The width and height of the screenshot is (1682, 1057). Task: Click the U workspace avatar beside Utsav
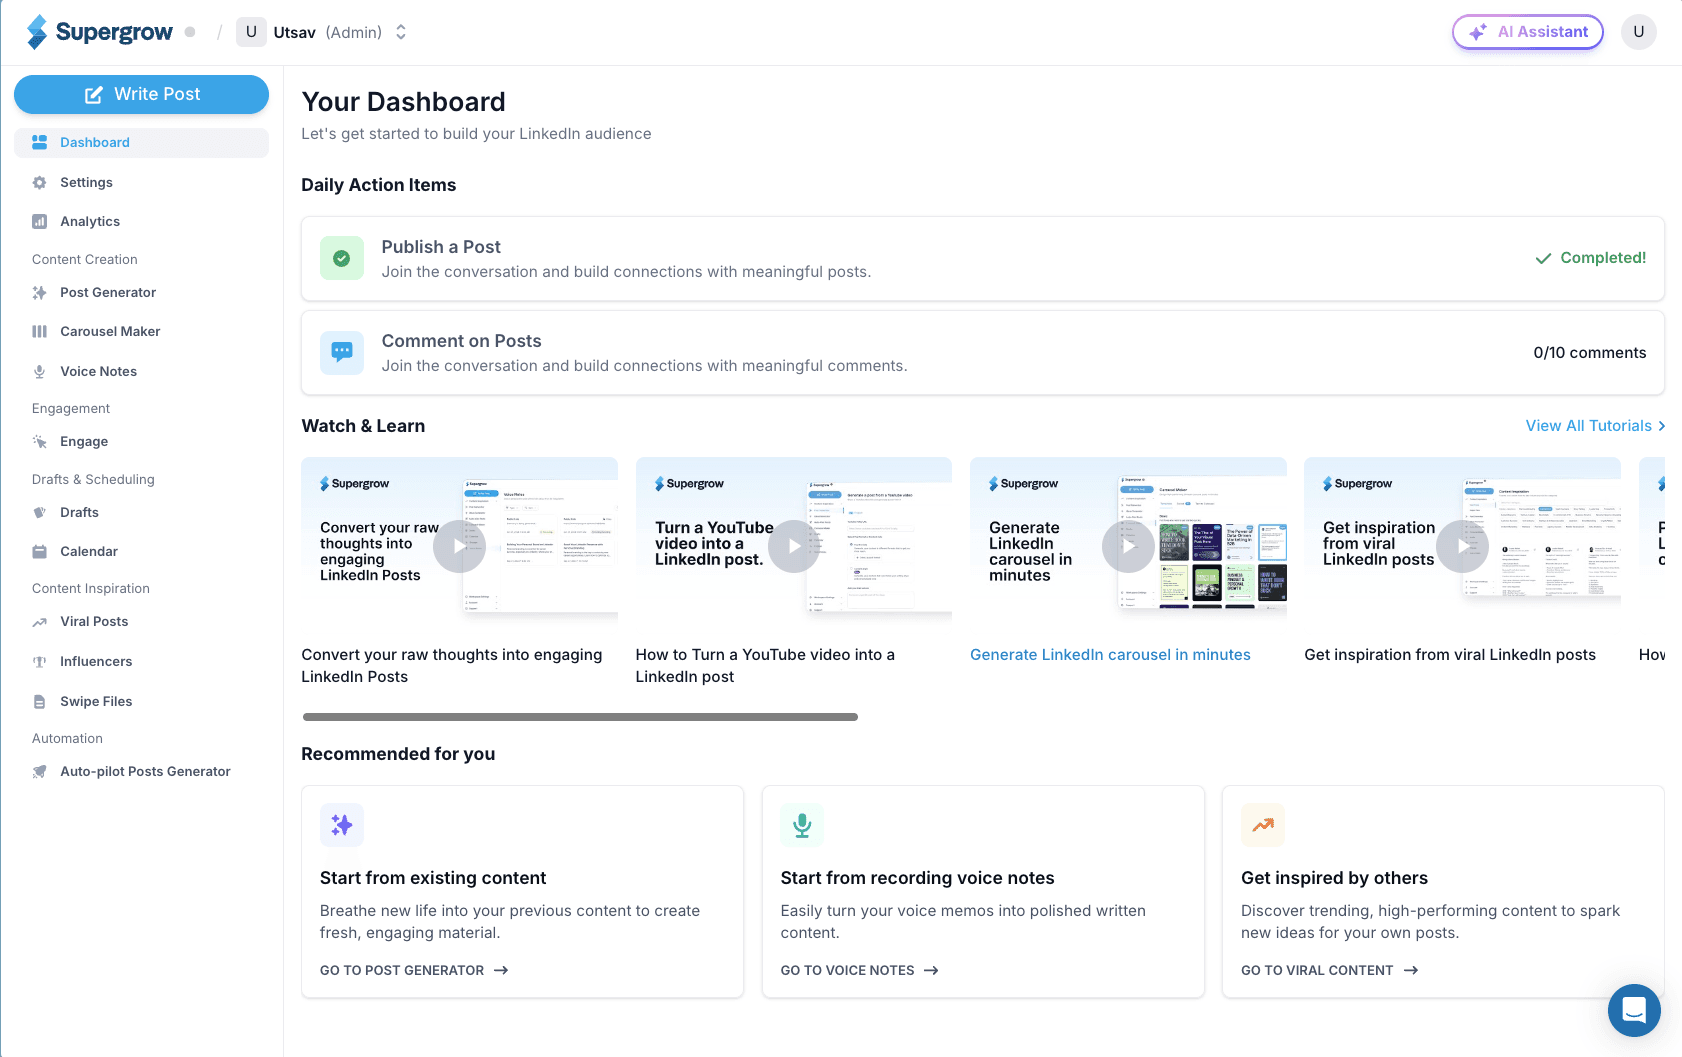pyautogui.click(x=251, y=32)
